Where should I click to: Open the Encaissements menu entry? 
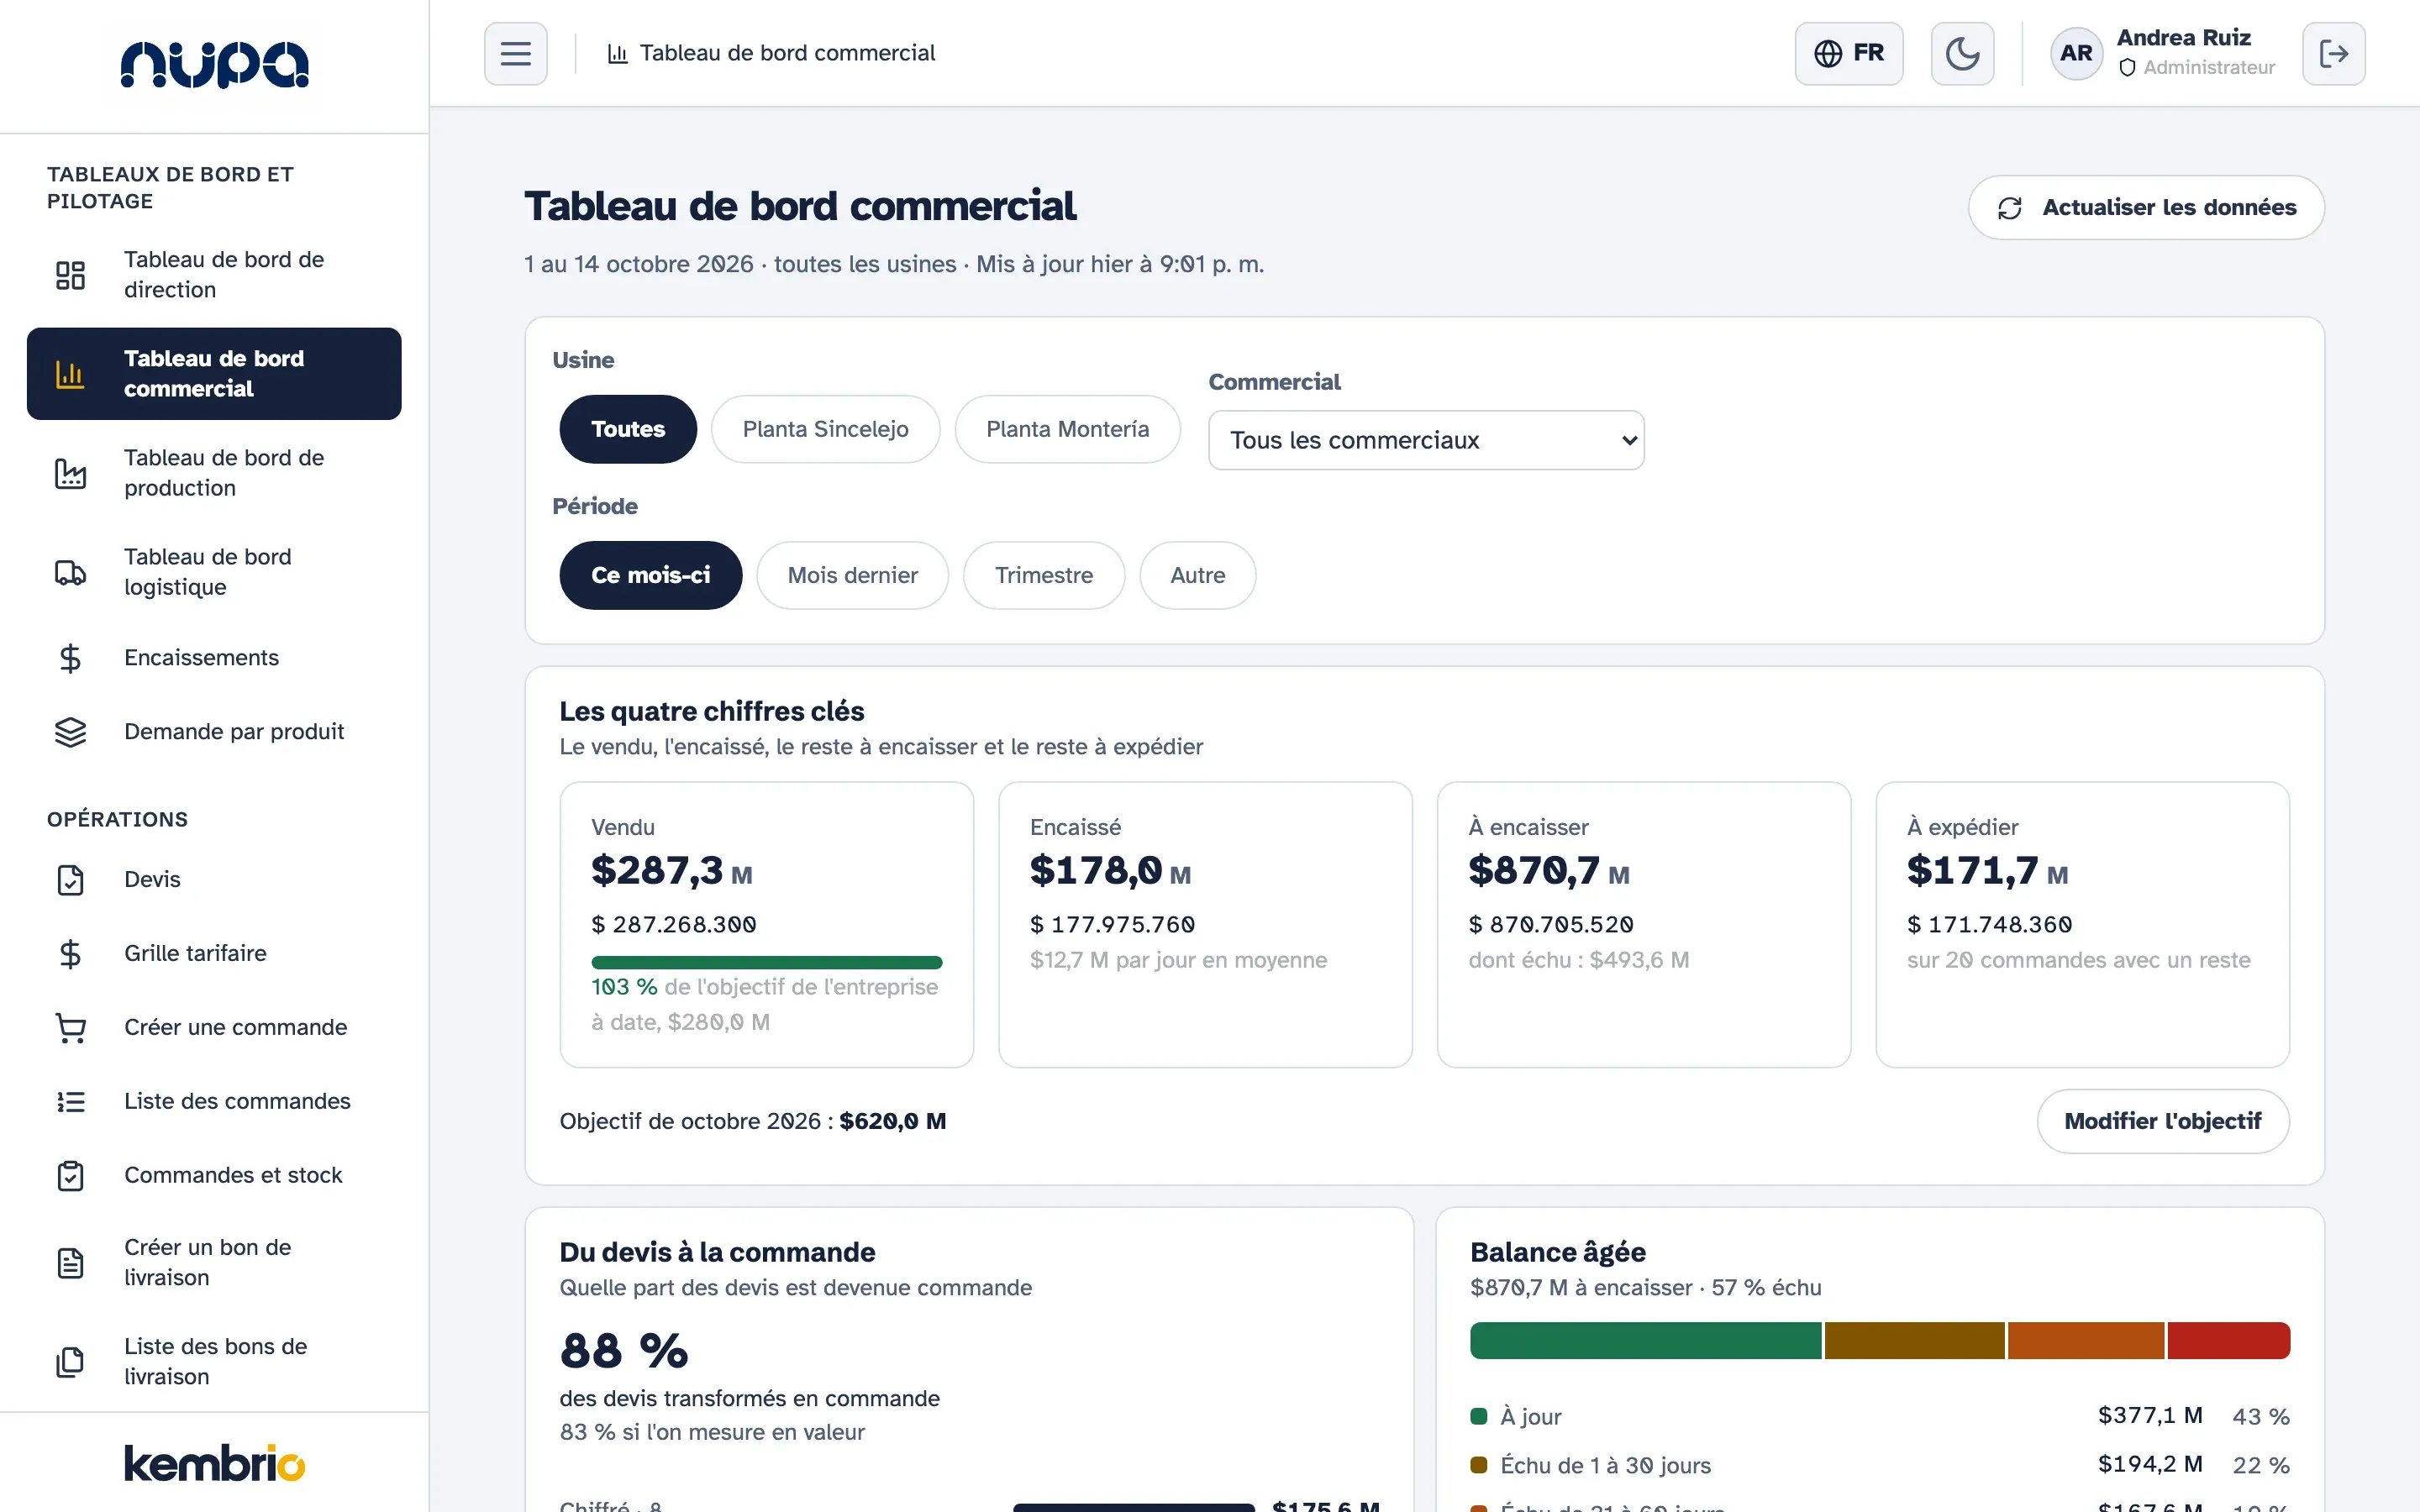(214, 658)
